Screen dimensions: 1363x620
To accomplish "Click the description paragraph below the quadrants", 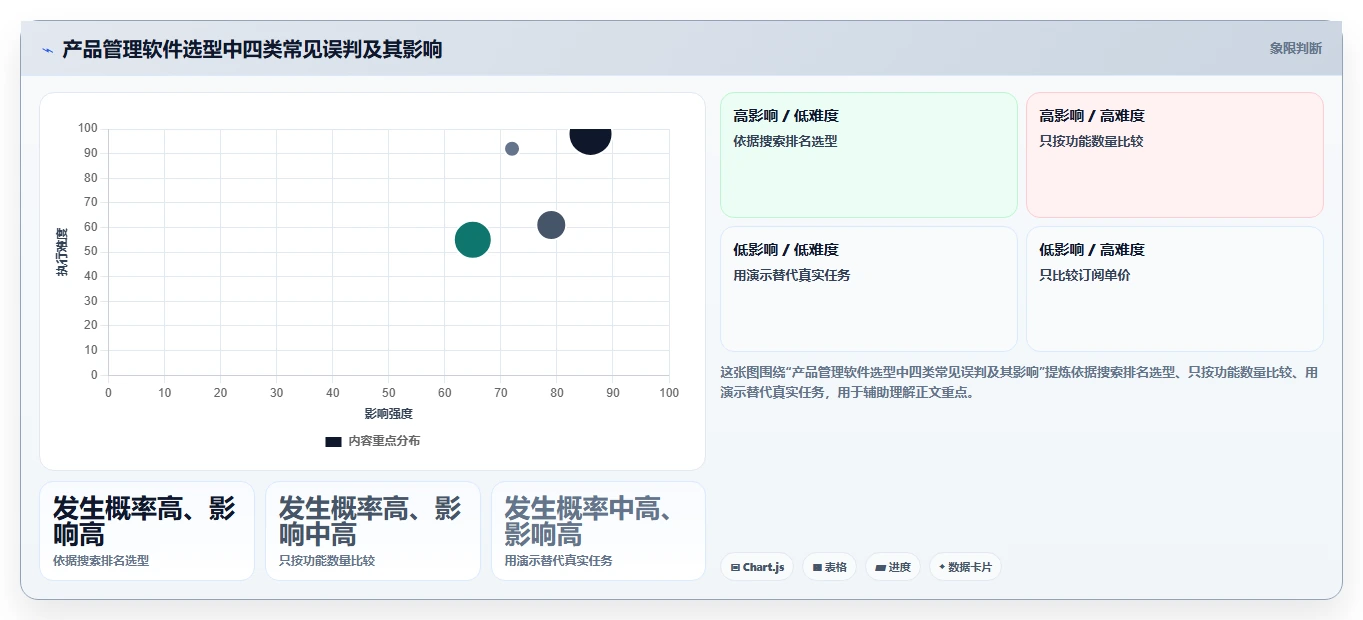I will [x=1019, y=382].
